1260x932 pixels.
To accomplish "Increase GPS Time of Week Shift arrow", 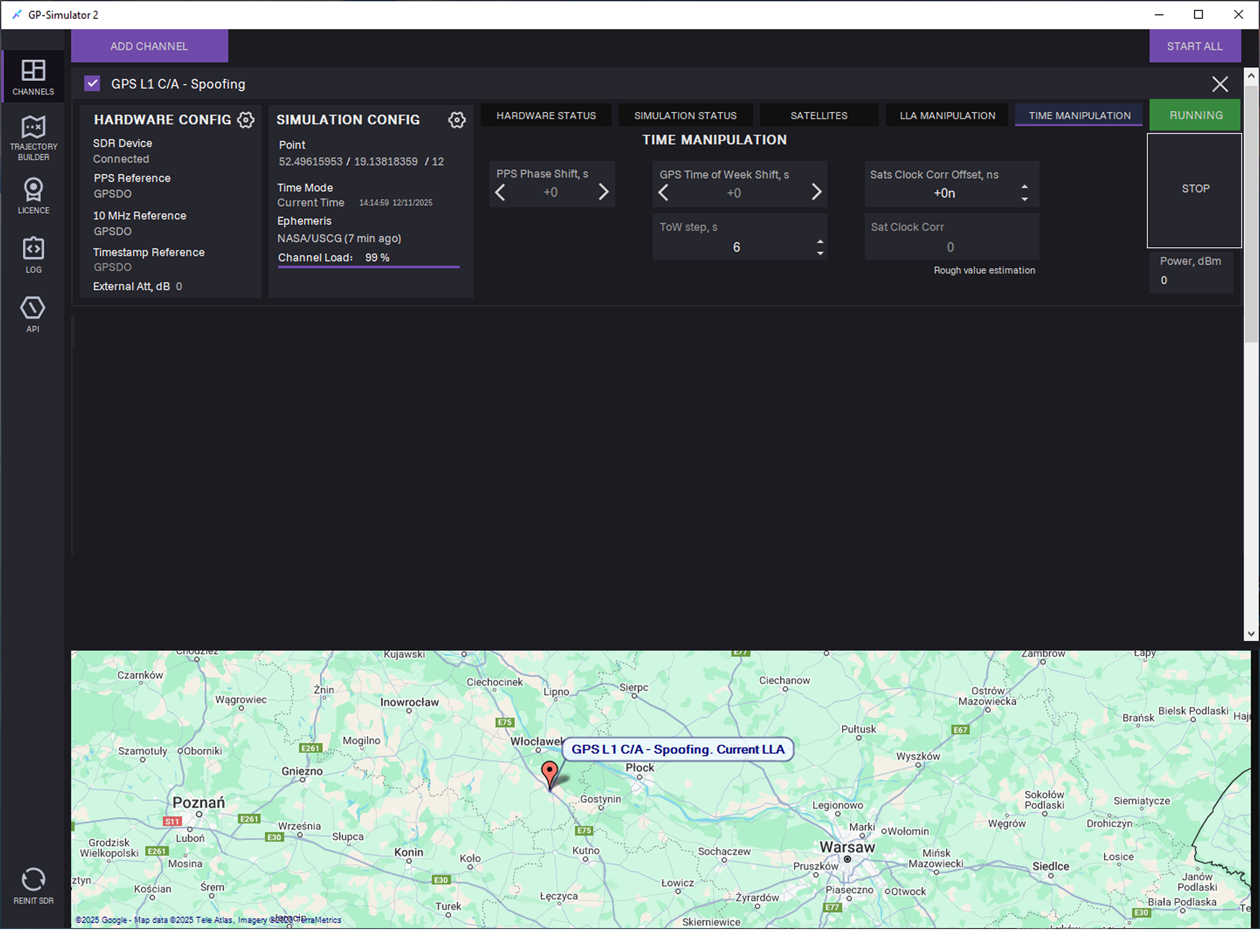I will 816,192.
